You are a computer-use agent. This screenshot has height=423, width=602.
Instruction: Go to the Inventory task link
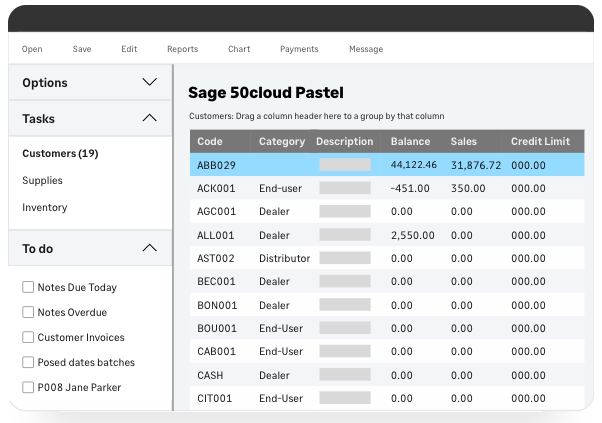click(x=45, y=208)
